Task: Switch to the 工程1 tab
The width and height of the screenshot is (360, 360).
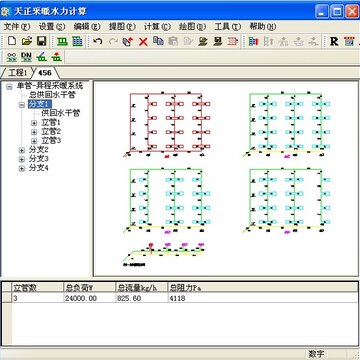Action: pyautogui.click(x=17, y=73)
